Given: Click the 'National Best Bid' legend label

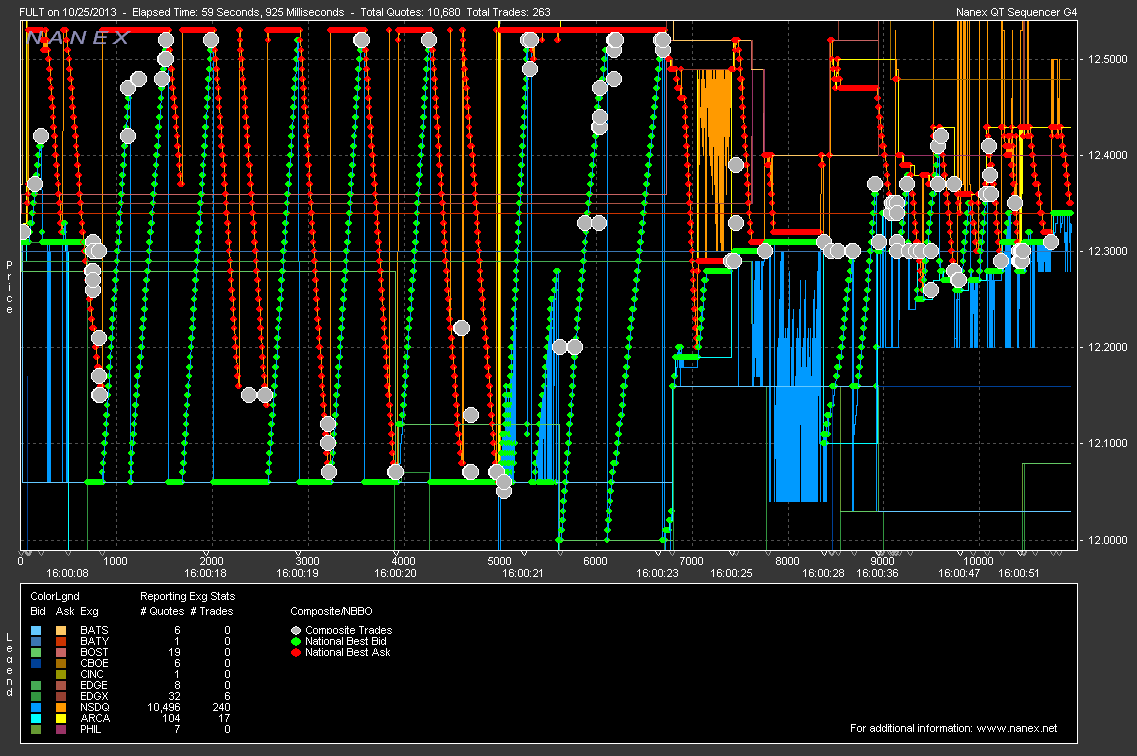Looking at the screenshot, I should [x=346, y=641].
